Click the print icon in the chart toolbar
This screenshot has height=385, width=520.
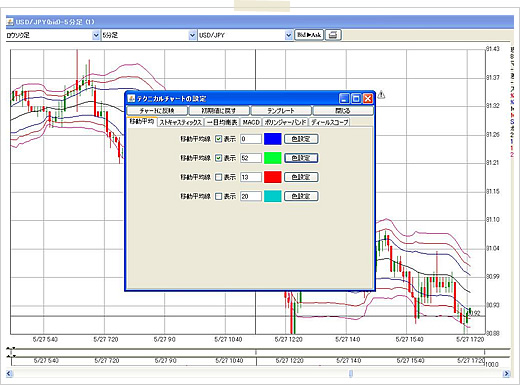[333, 35]
